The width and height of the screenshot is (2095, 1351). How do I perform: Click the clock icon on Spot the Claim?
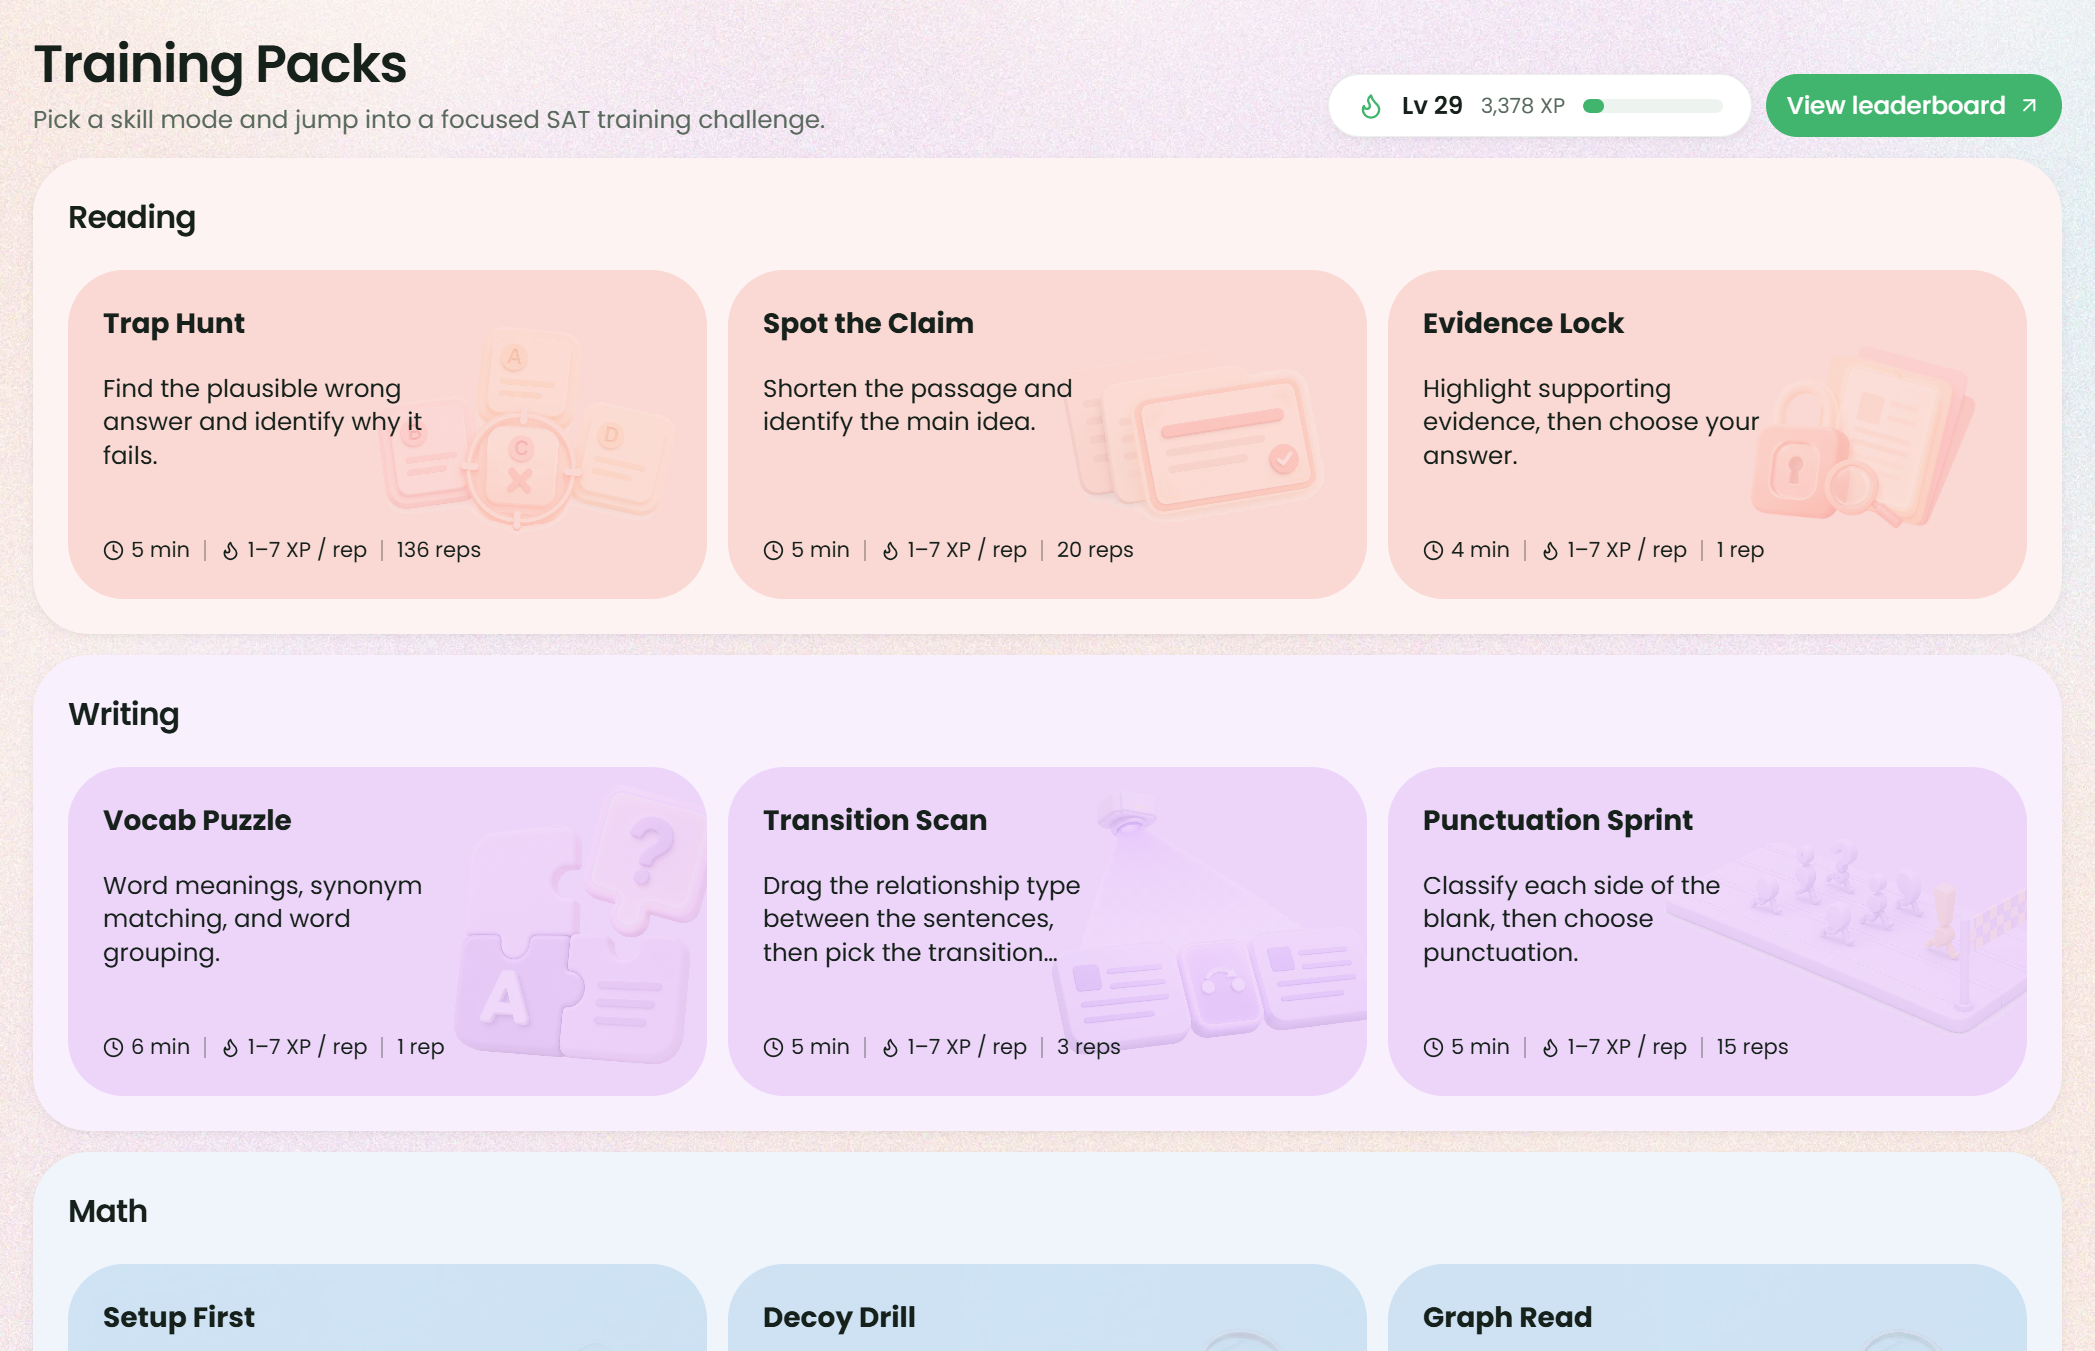(x=773, y=550)
